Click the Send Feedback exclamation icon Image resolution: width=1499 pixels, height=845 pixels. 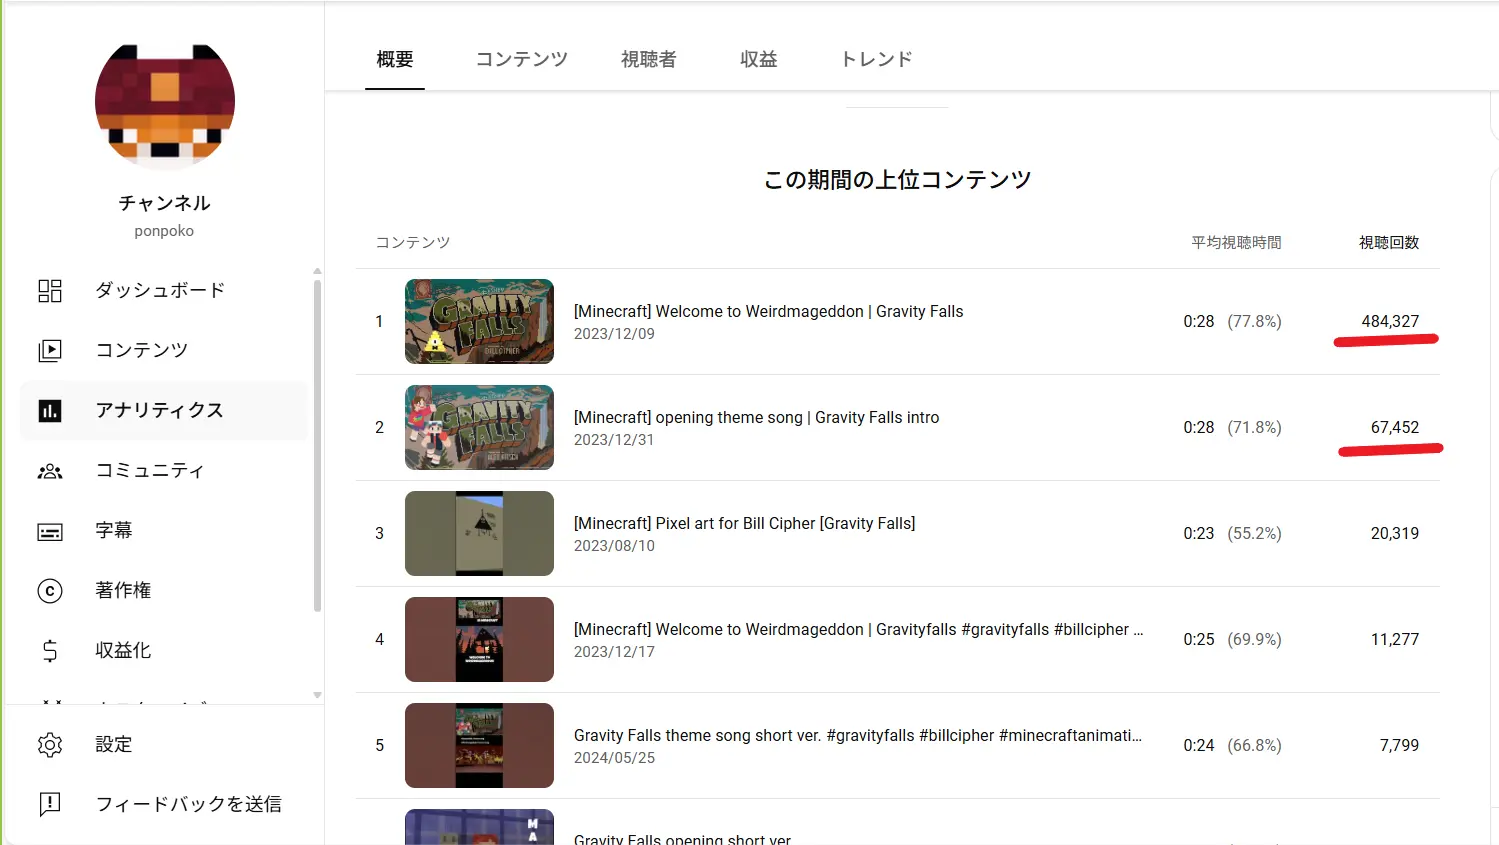point(50,805)
